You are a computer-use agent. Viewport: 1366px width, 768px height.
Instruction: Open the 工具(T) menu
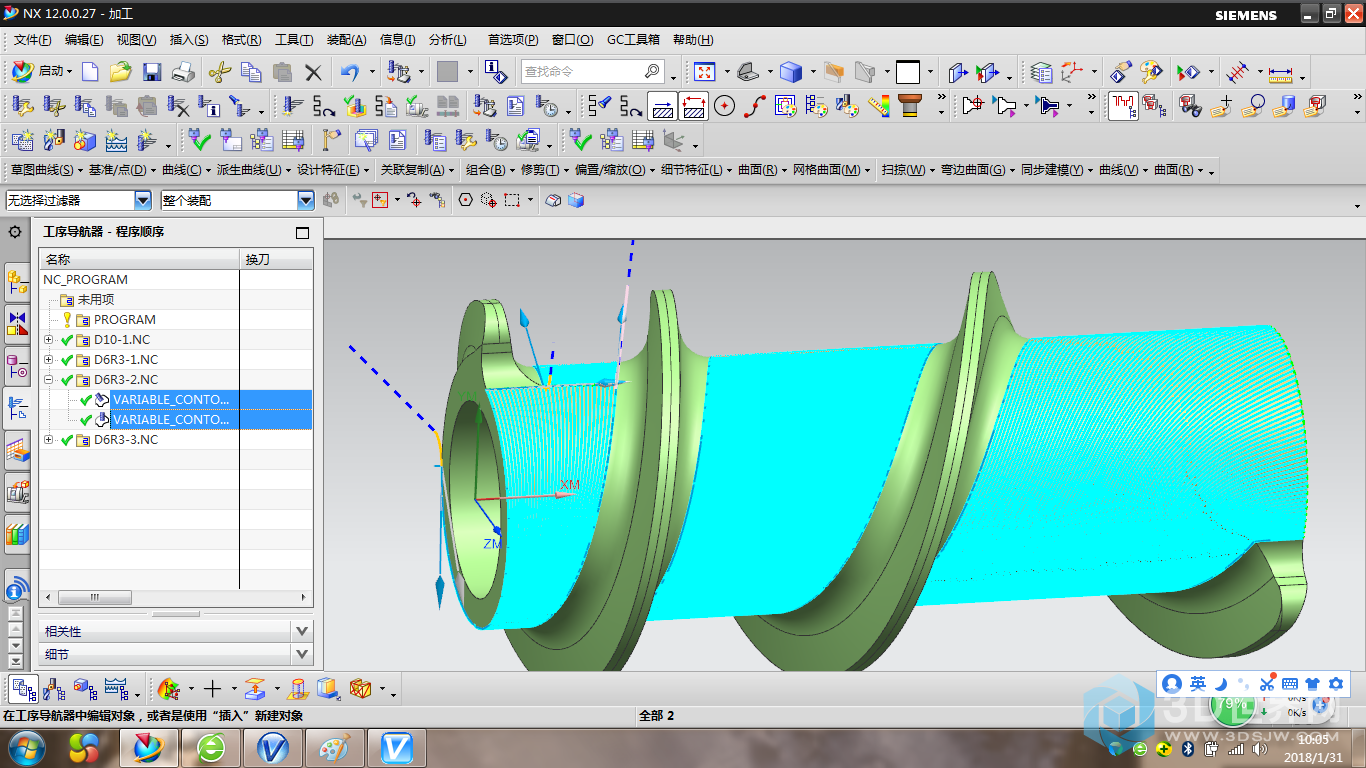(x=294, y=40)
